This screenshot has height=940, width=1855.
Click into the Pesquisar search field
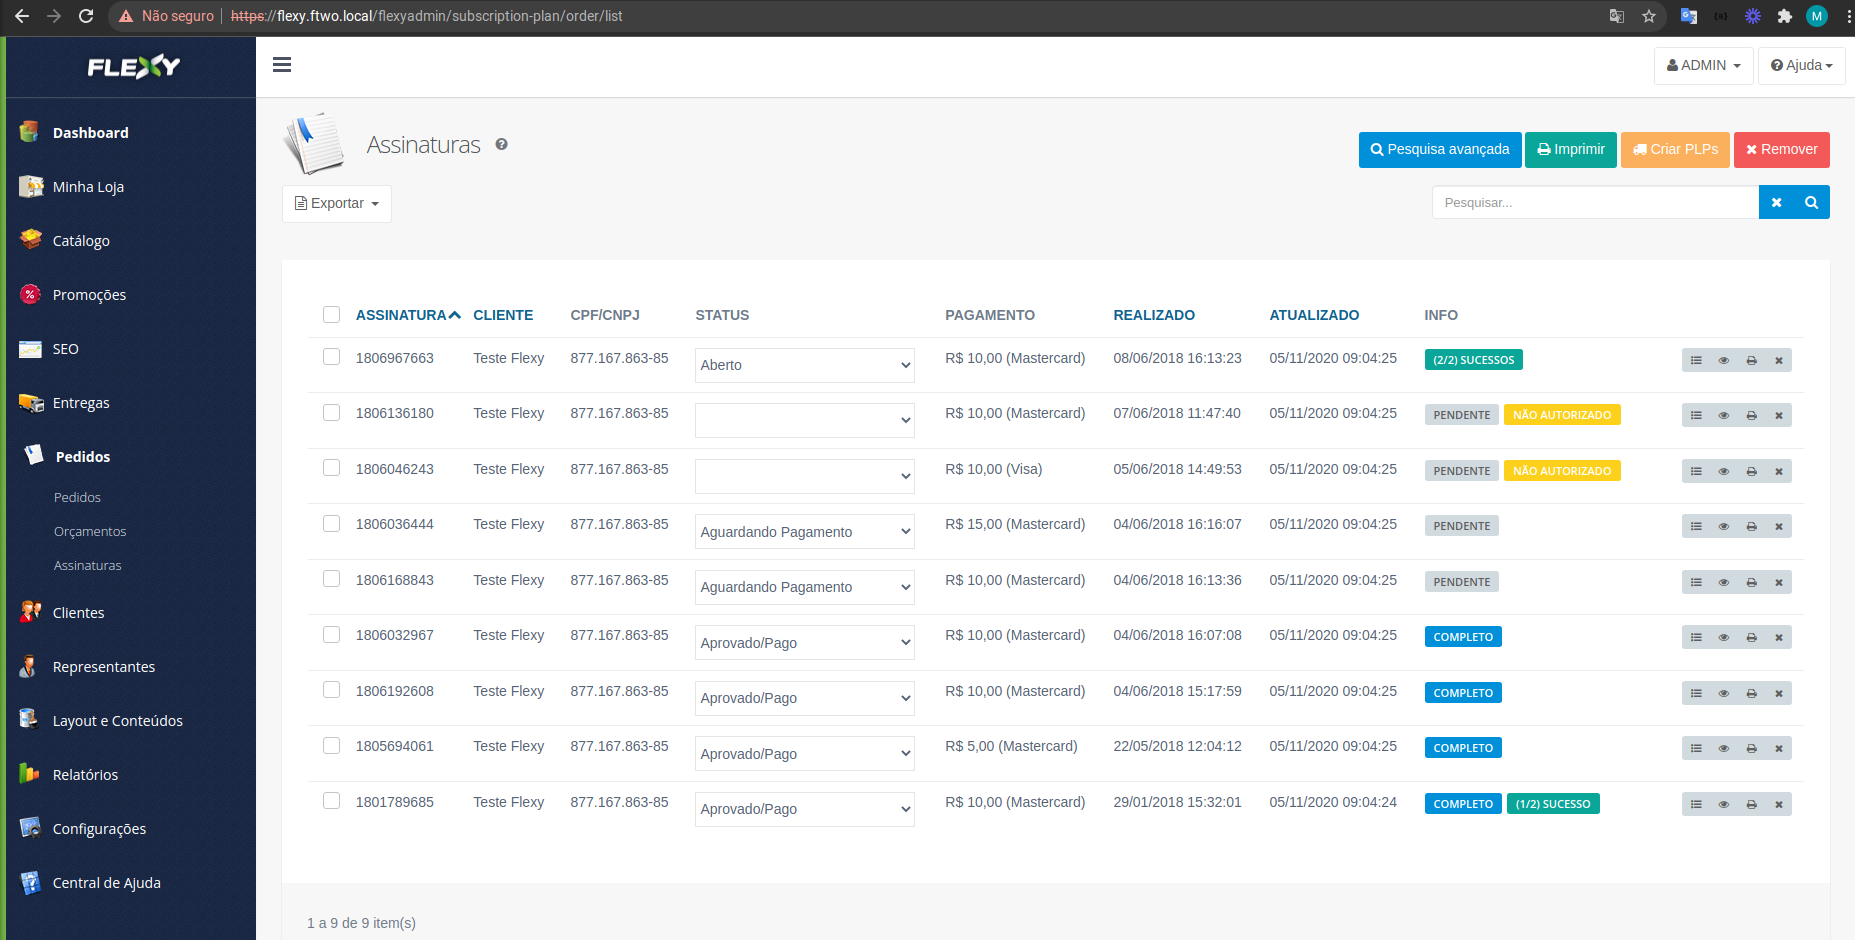pos(1594,203)
